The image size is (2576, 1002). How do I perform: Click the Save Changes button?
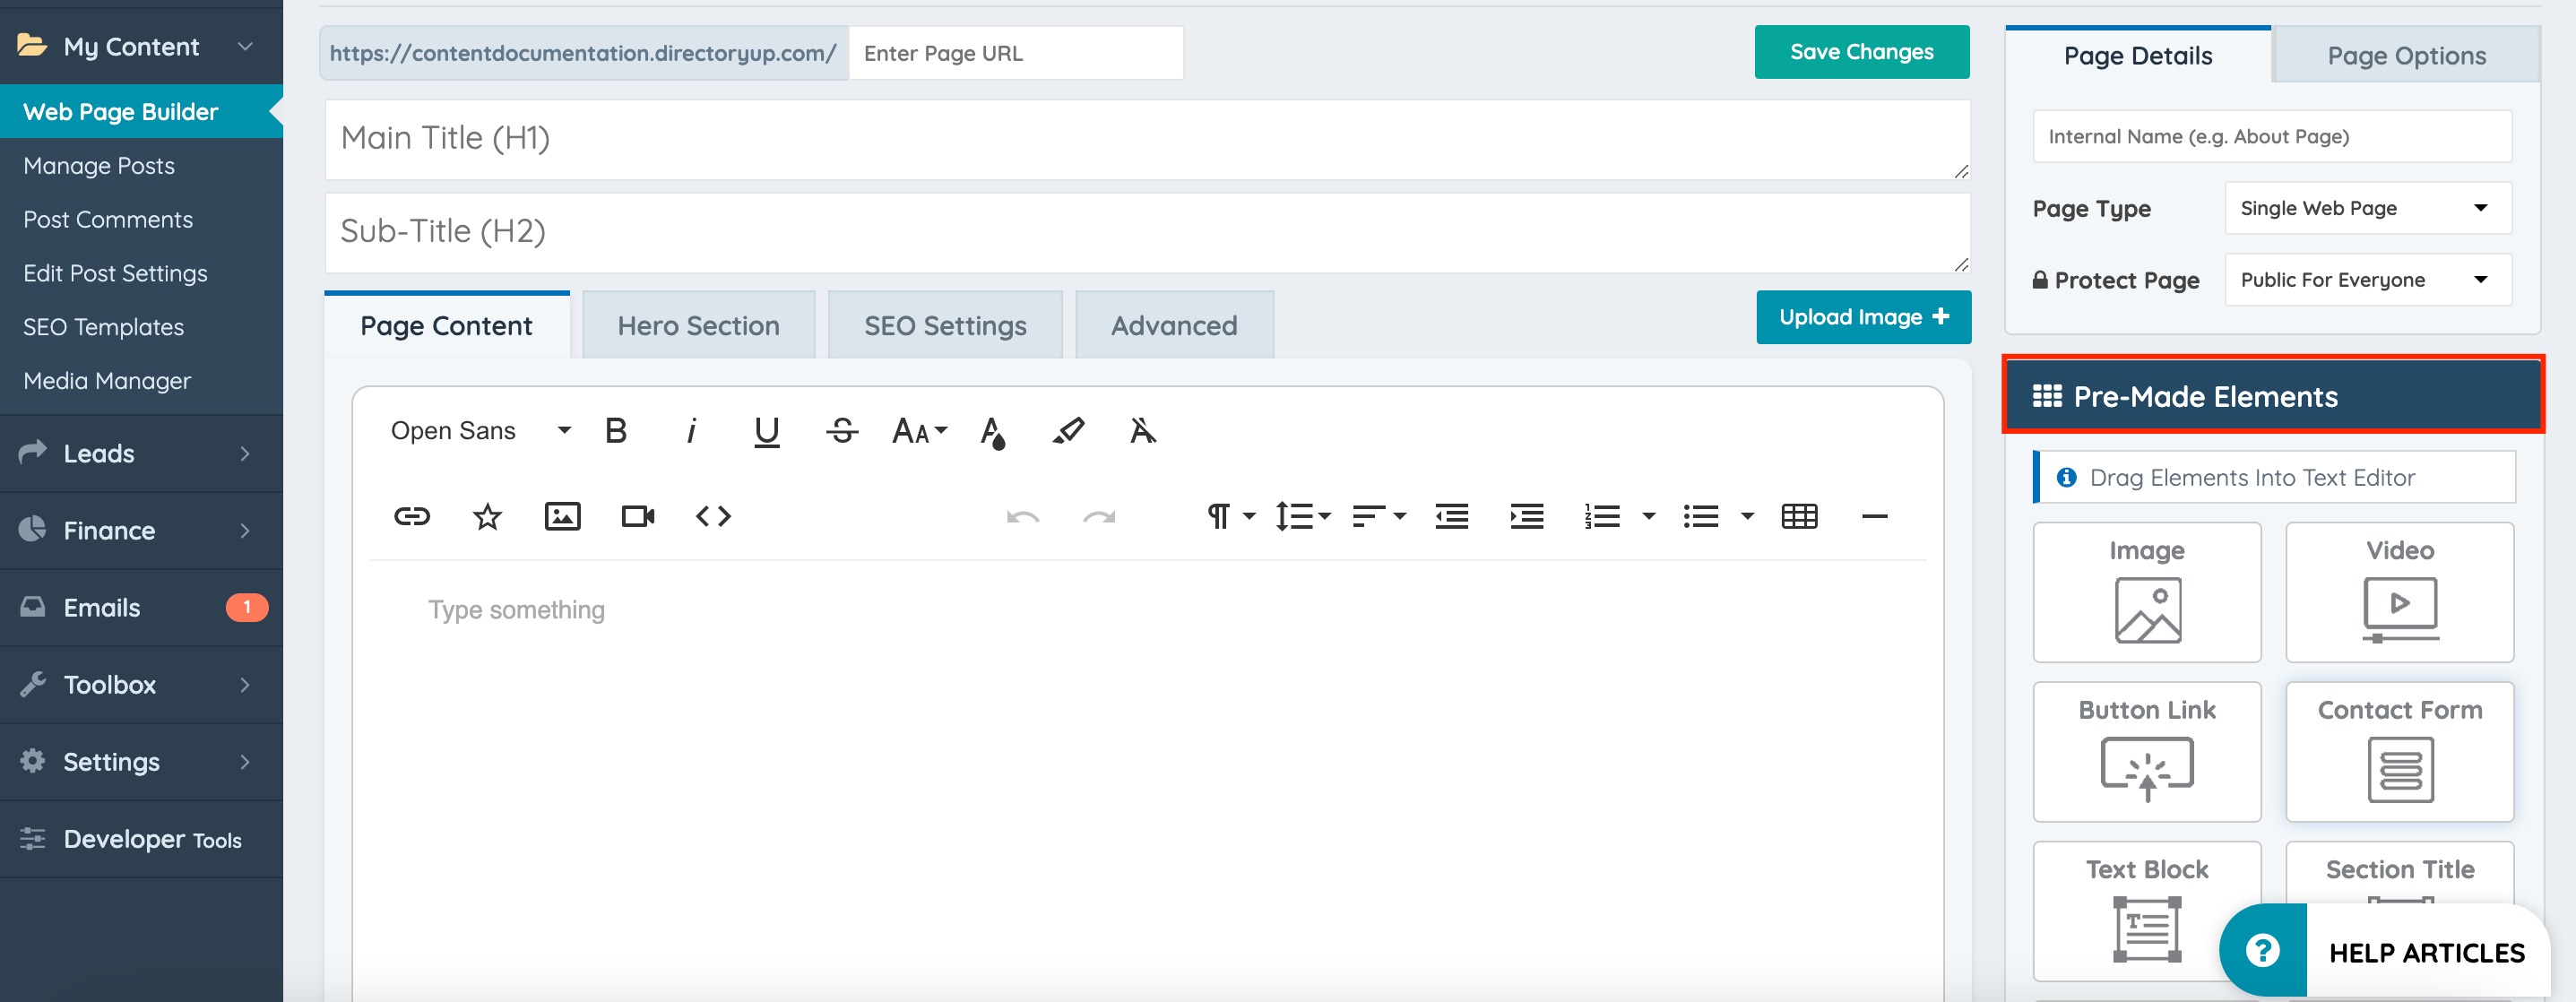(1861, 52)
